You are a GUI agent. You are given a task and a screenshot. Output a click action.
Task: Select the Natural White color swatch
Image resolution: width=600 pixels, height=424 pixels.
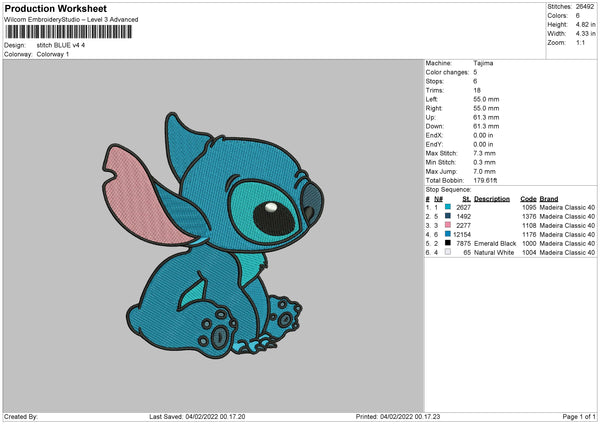coord(448,252)
